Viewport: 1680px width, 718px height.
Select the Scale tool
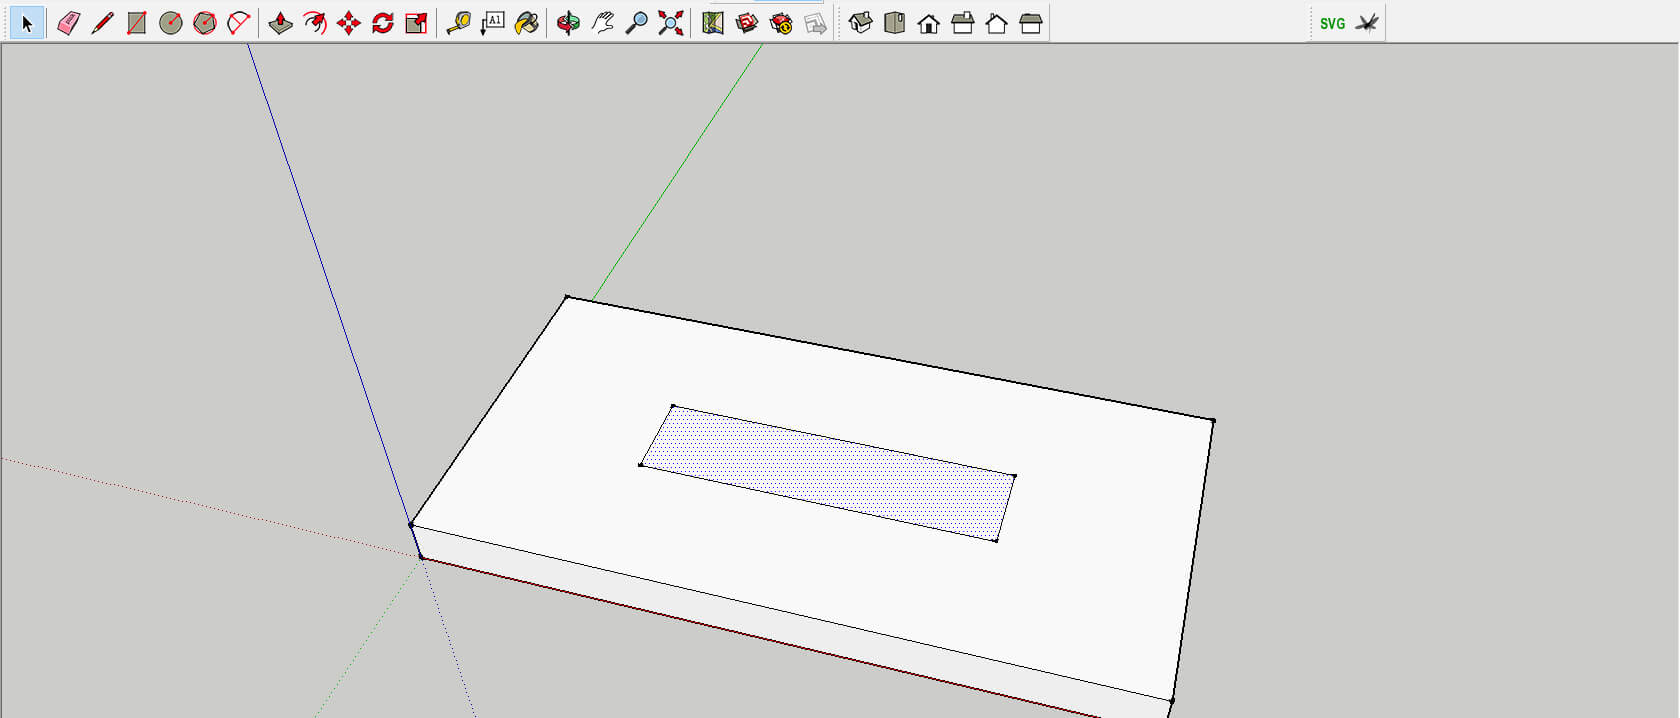coord(416,23)
